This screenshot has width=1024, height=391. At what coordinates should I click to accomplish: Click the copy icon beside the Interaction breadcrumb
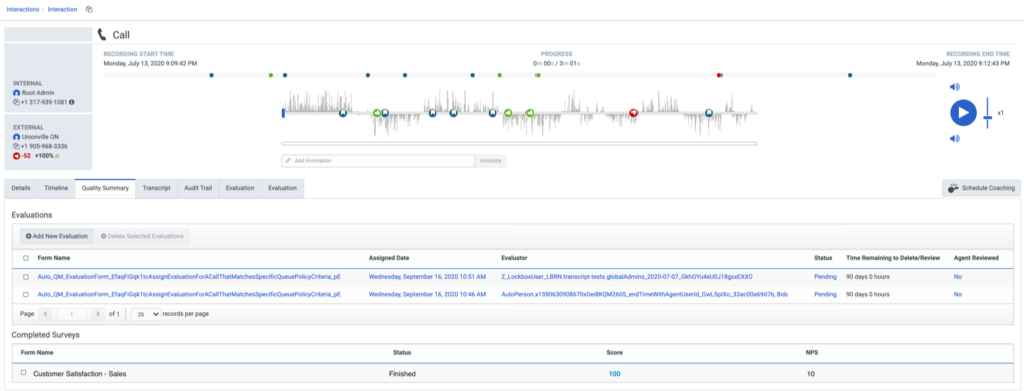89,9
